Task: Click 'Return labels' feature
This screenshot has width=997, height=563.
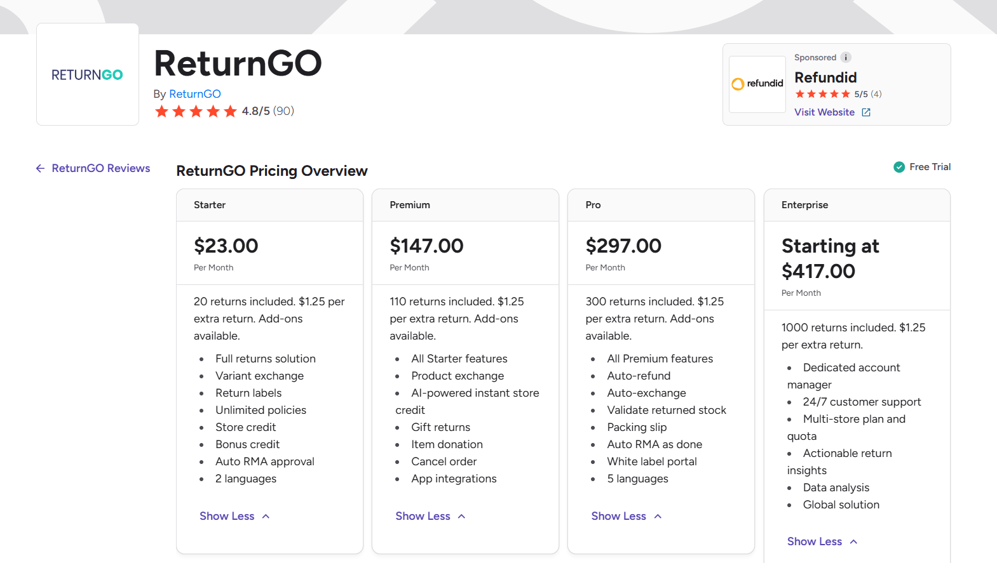Action: [248, 393]
